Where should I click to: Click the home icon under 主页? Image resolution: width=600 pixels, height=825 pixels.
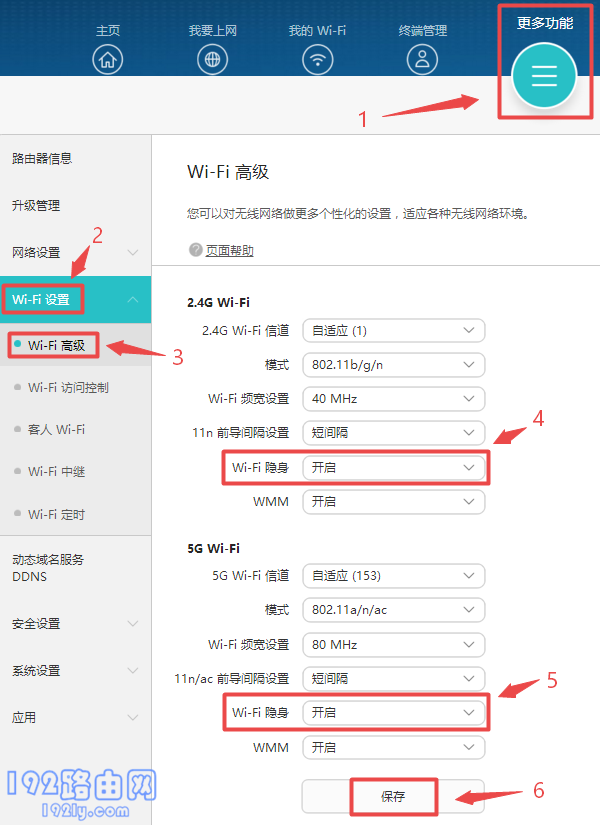[x=108, y=59]
